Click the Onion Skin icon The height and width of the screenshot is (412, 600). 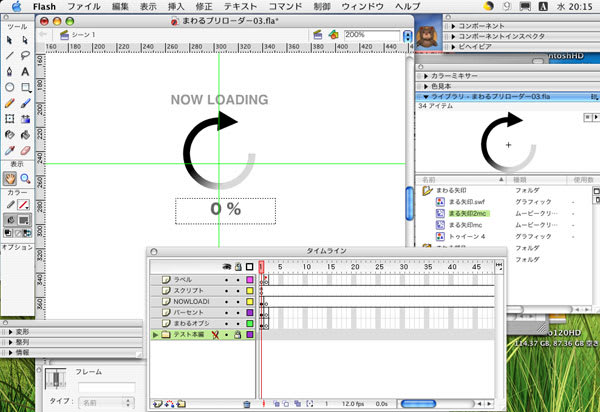coord(276,404)
